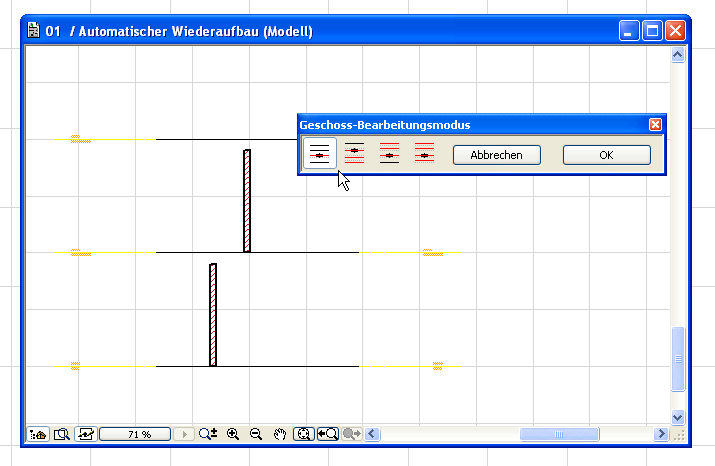Open the zoom presets arrow next to 71 %
The image size is (715, 466).
pyautogui.click(x=184, y=434)
